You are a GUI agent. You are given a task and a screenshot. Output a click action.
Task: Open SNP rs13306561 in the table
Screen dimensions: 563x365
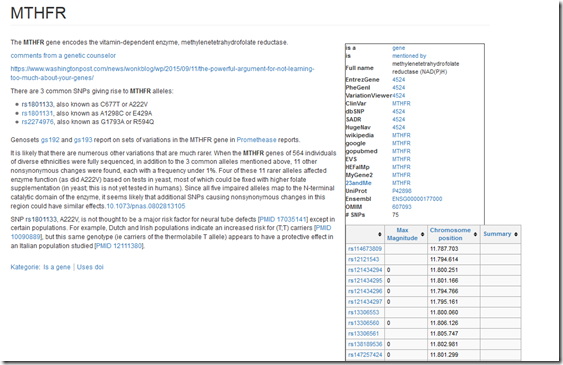coord(363,334)
